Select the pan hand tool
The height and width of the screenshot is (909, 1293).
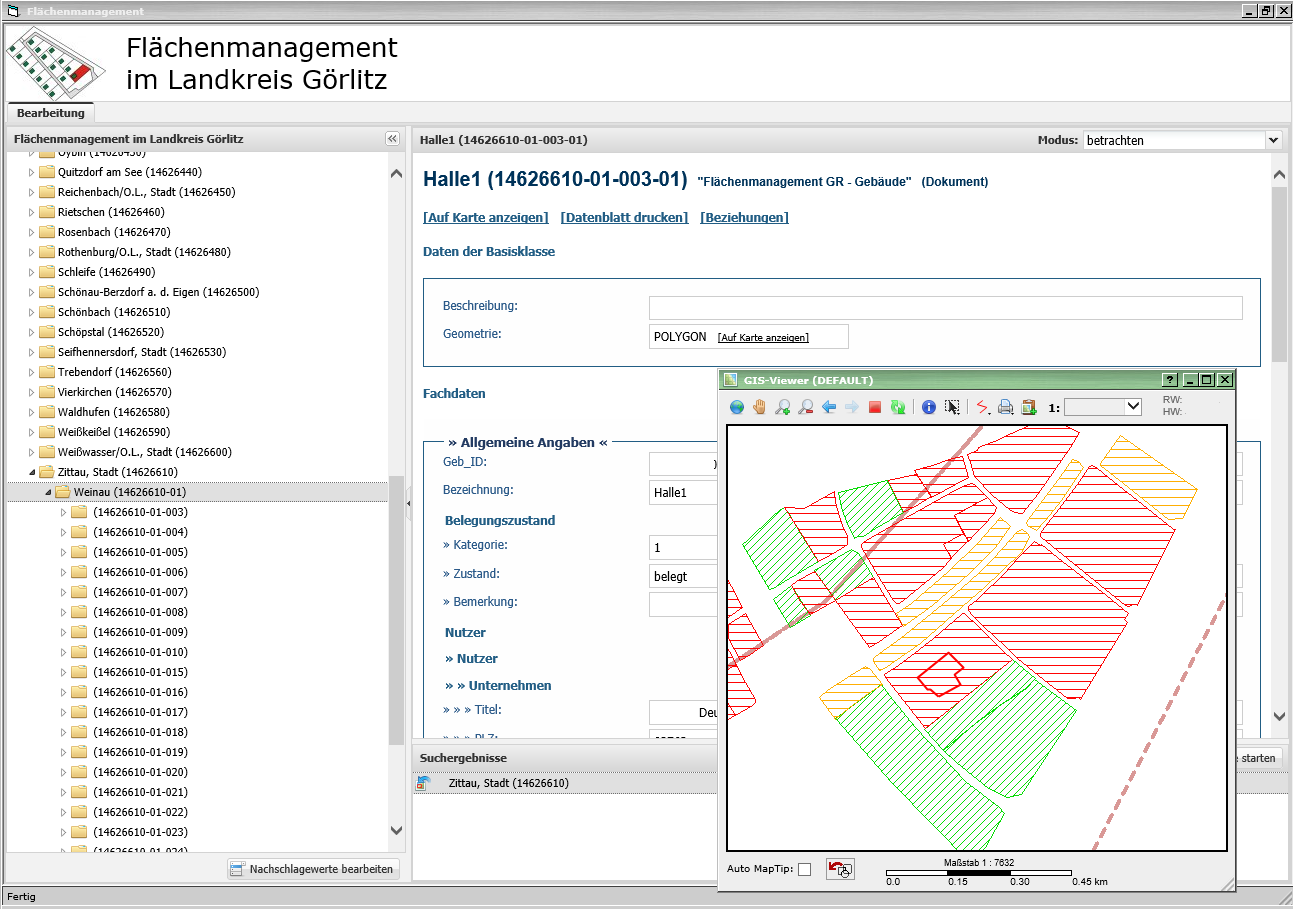pos(760,407)
